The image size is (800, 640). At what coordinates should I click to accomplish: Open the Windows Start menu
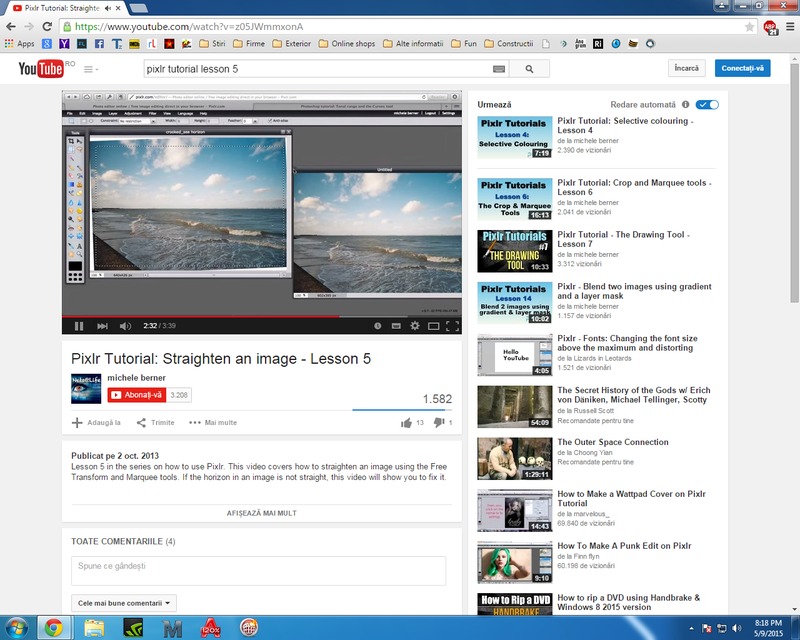pos(16,628)
